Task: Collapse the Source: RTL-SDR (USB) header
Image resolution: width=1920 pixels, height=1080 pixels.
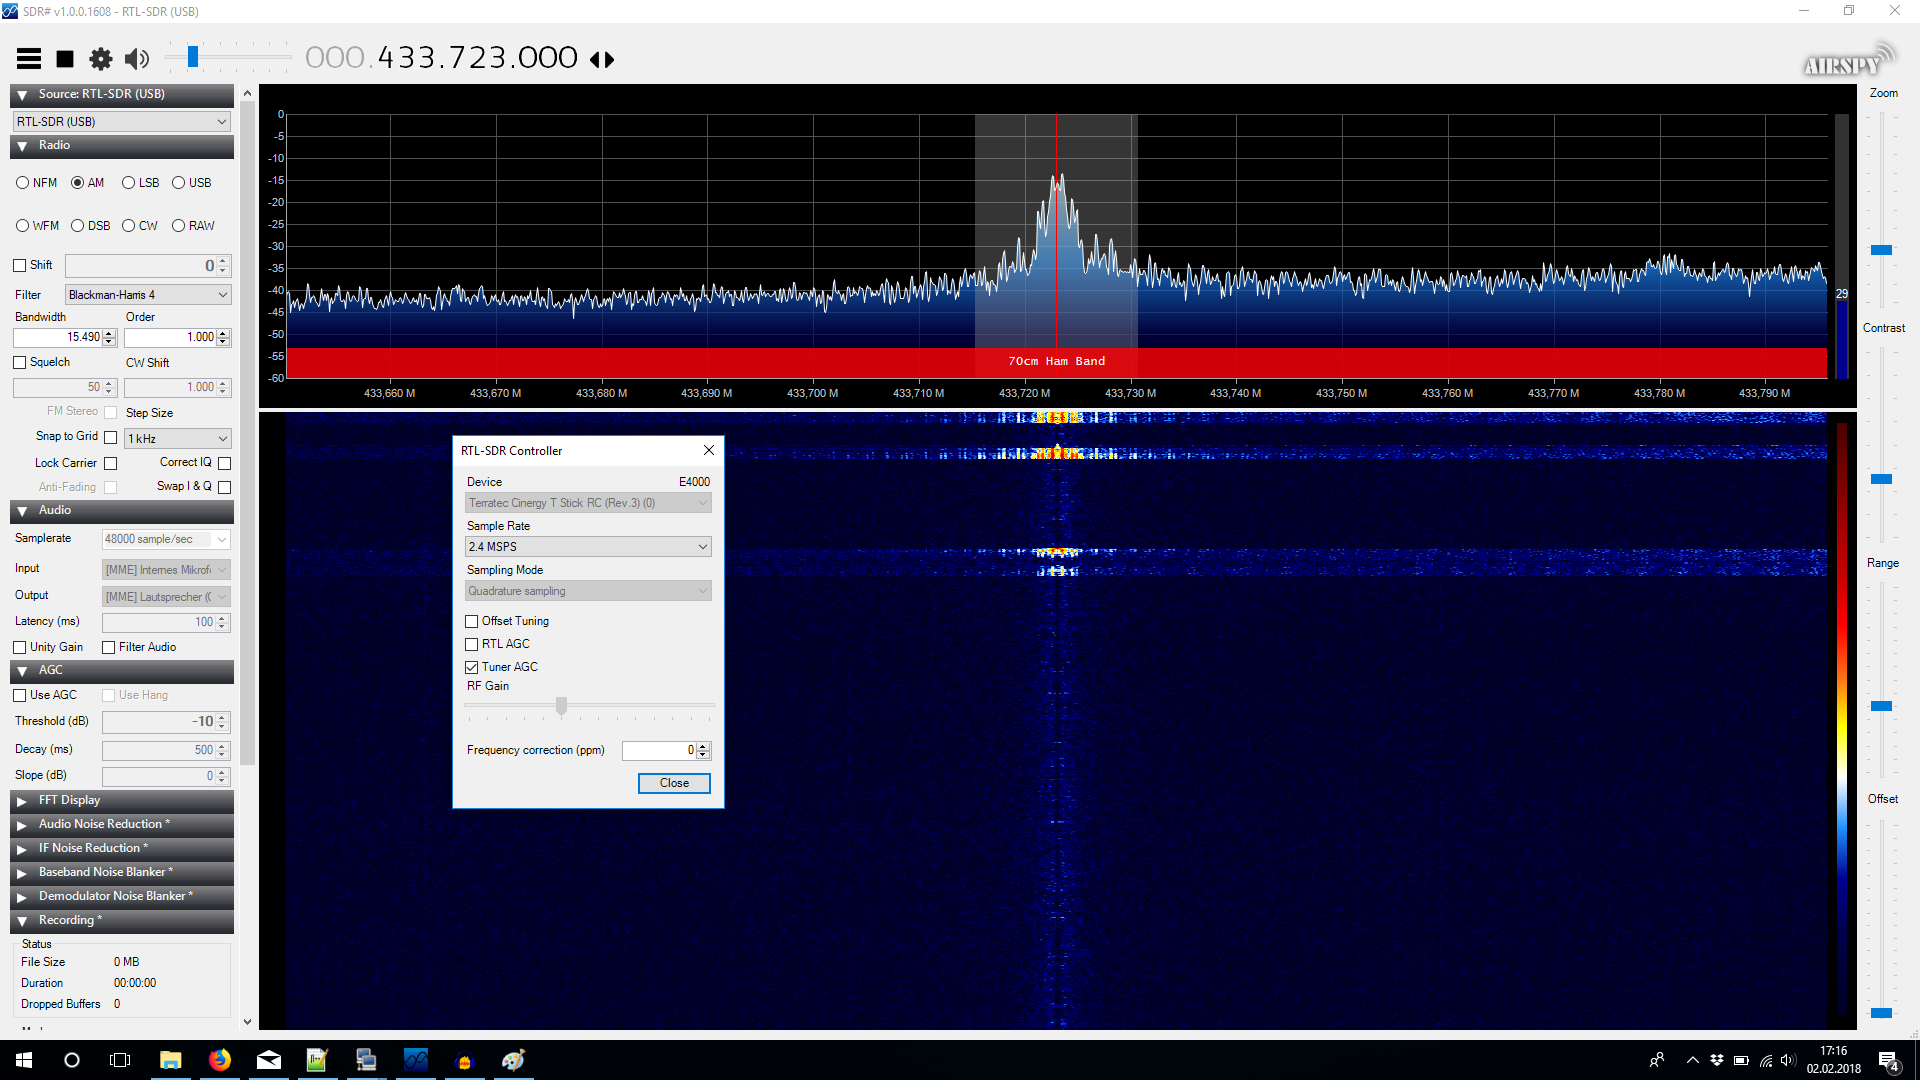Action: coord(122,95)
